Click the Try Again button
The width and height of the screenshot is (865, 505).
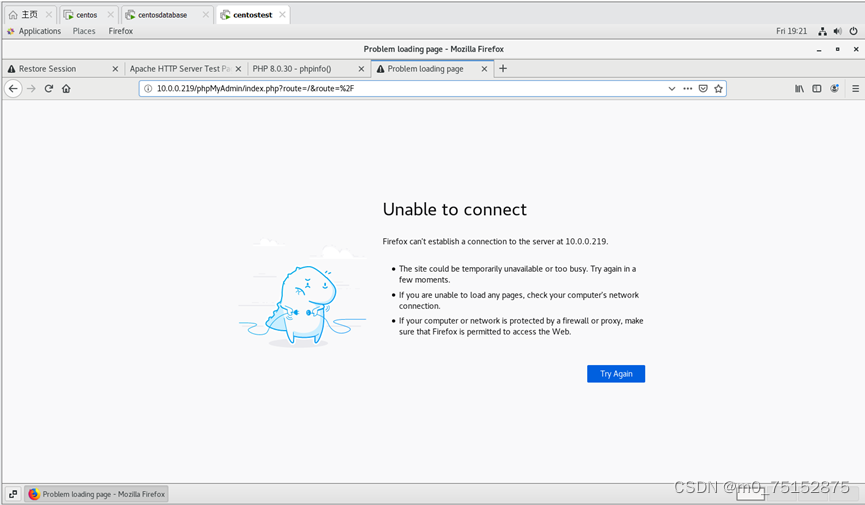[x=616, y=374]
